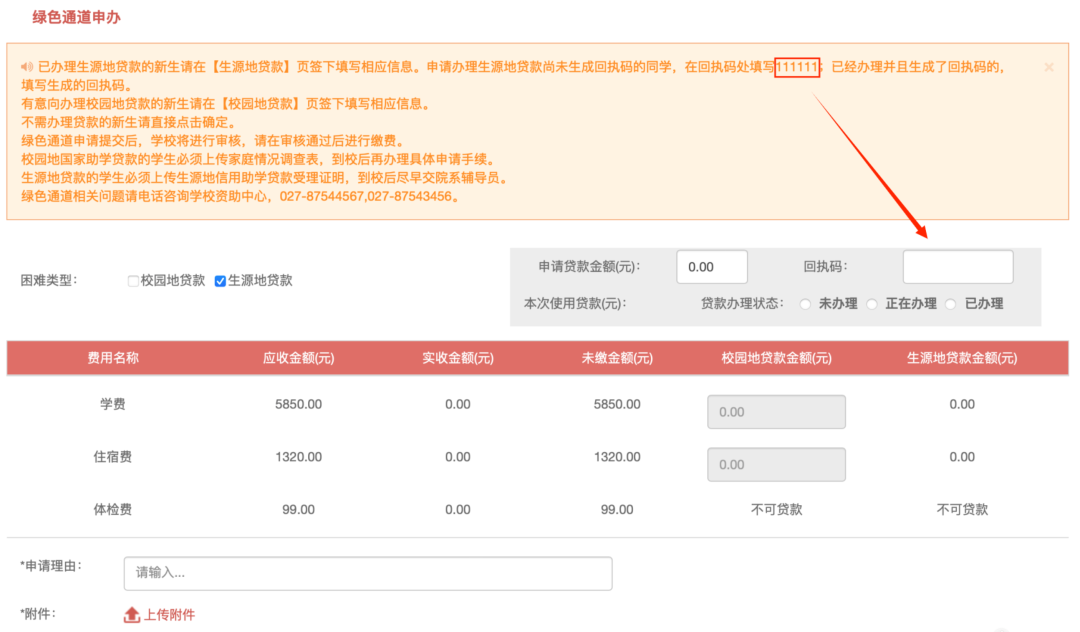Select the 正在办理 loan status radio button
Screen dimensions: 1080x632
pyautogui.click(x=871, y=303)
